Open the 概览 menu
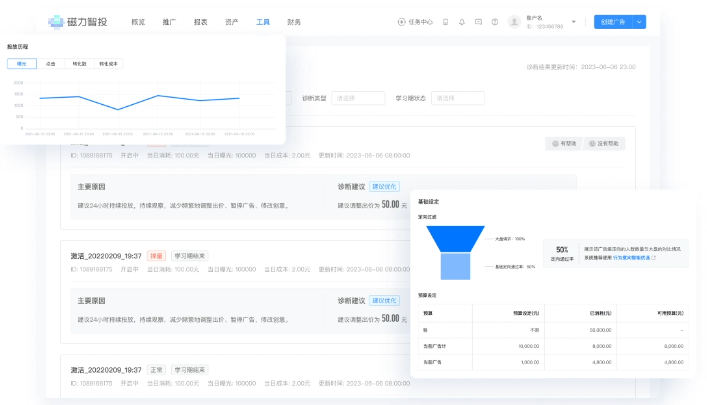The height and width of the screenshot is (405, 707). tap(138, 22)
